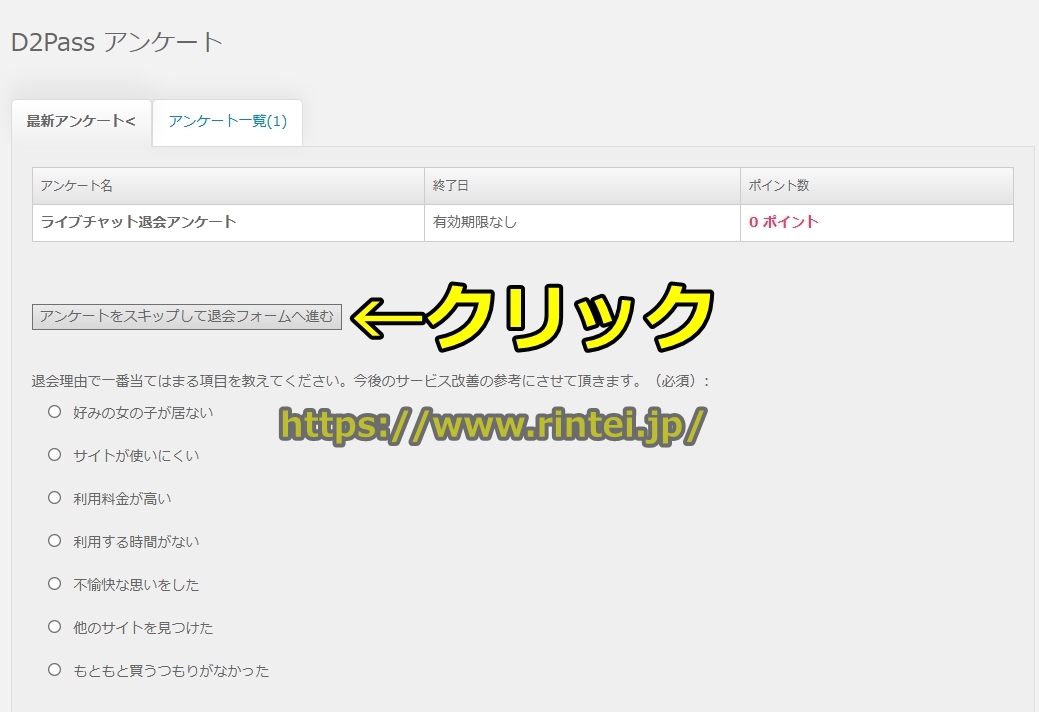Screen dimensions: 1039x712
Task: Open the ライブチャット退会アンケート survey entry
Action: pos(138,222)
